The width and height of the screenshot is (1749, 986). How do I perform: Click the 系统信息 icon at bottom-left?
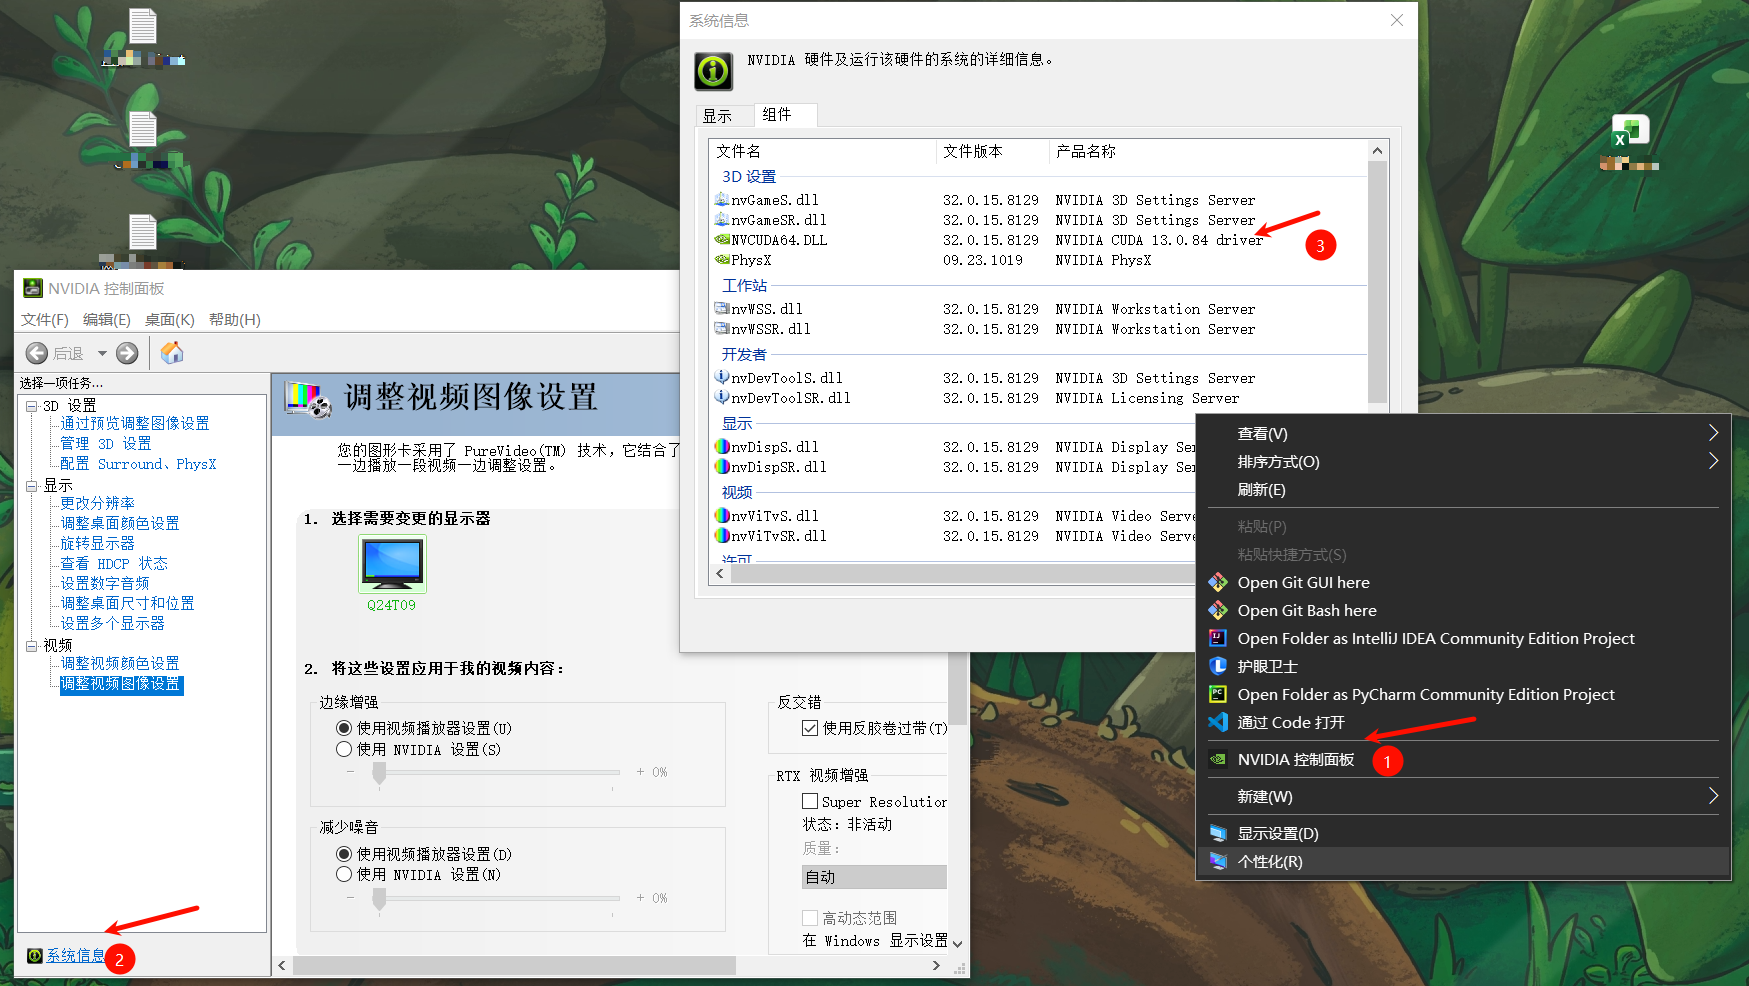pyautogui.click(x=35, y=956)
